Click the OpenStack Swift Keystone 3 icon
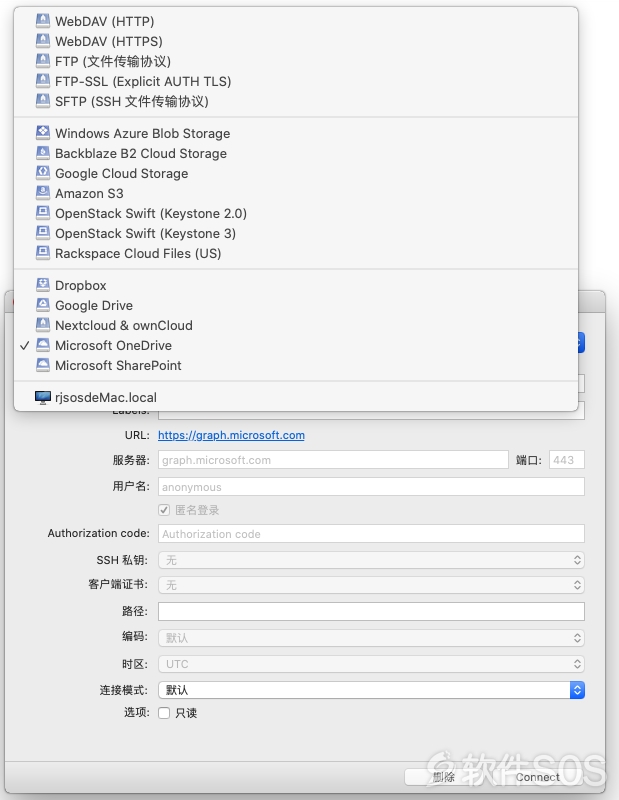The height and width of the screenshot is (800, 619). (43, 233)
